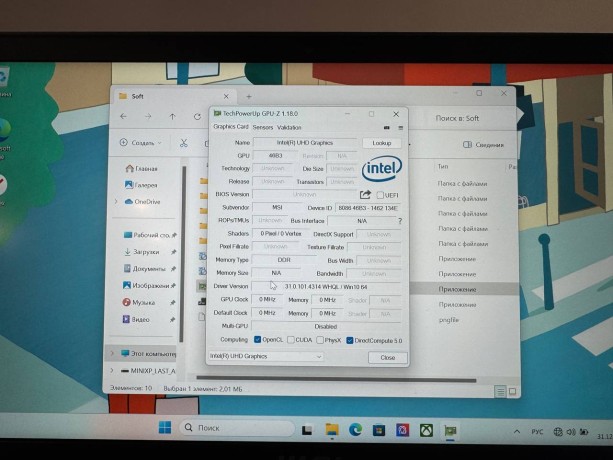Image resolution: width=613 pixels, height=460 pixels.
Task: Click the Driver Version field
Action: (x=326, y=287)
